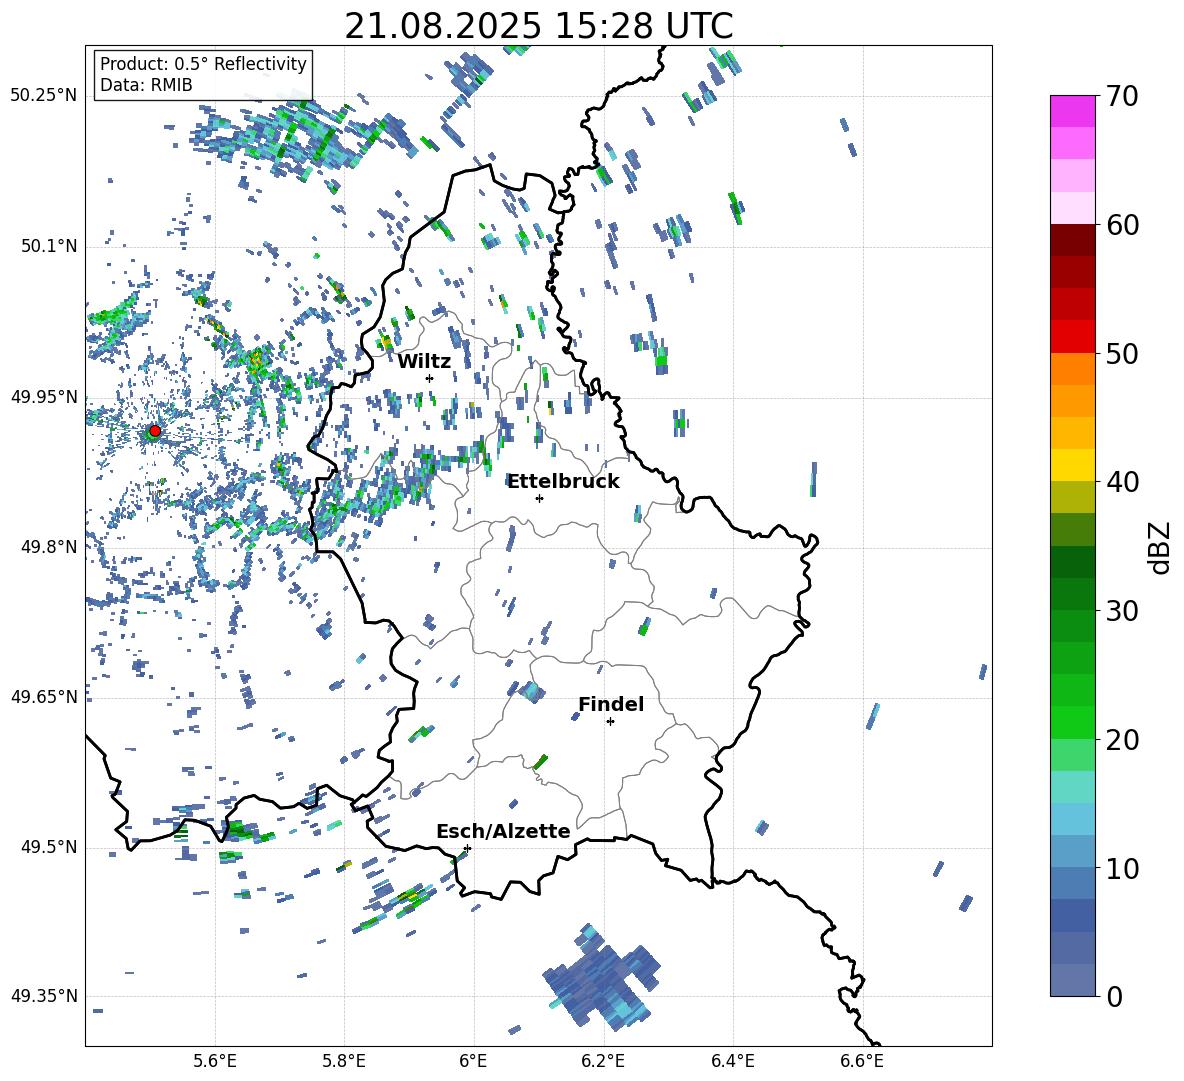Click the colorbar tick label 60
Screen dimensions: 1184x1081
[x=1121, y=225]
